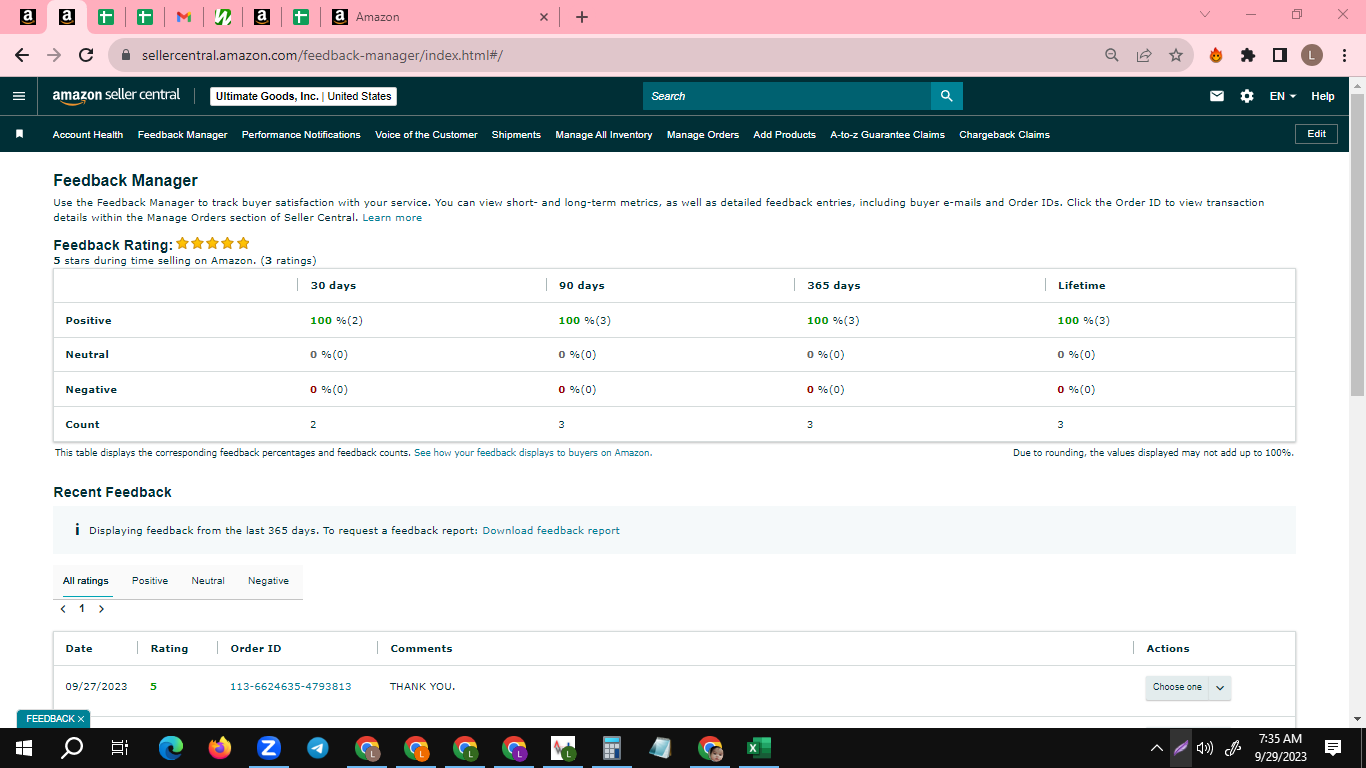
Task: Click the search magnifier button
Action: [x=946, y=96]
